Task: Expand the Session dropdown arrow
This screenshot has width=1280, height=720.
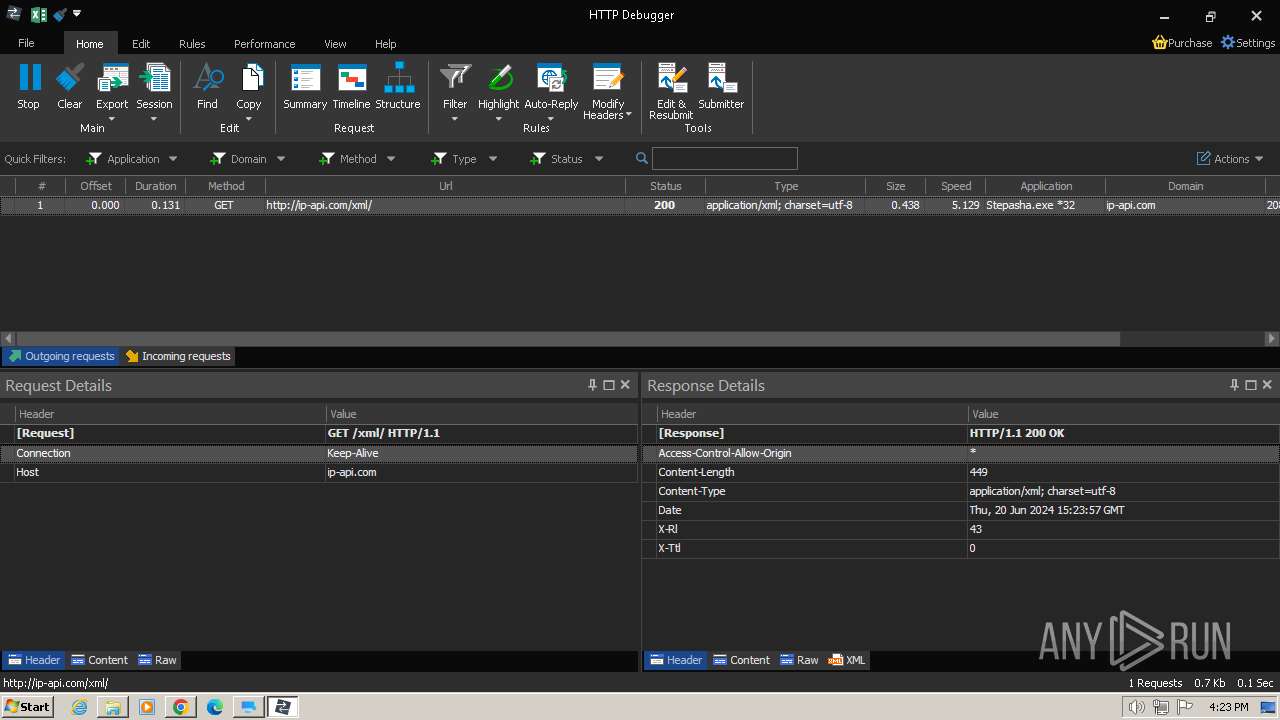Action: pos(154,119)
